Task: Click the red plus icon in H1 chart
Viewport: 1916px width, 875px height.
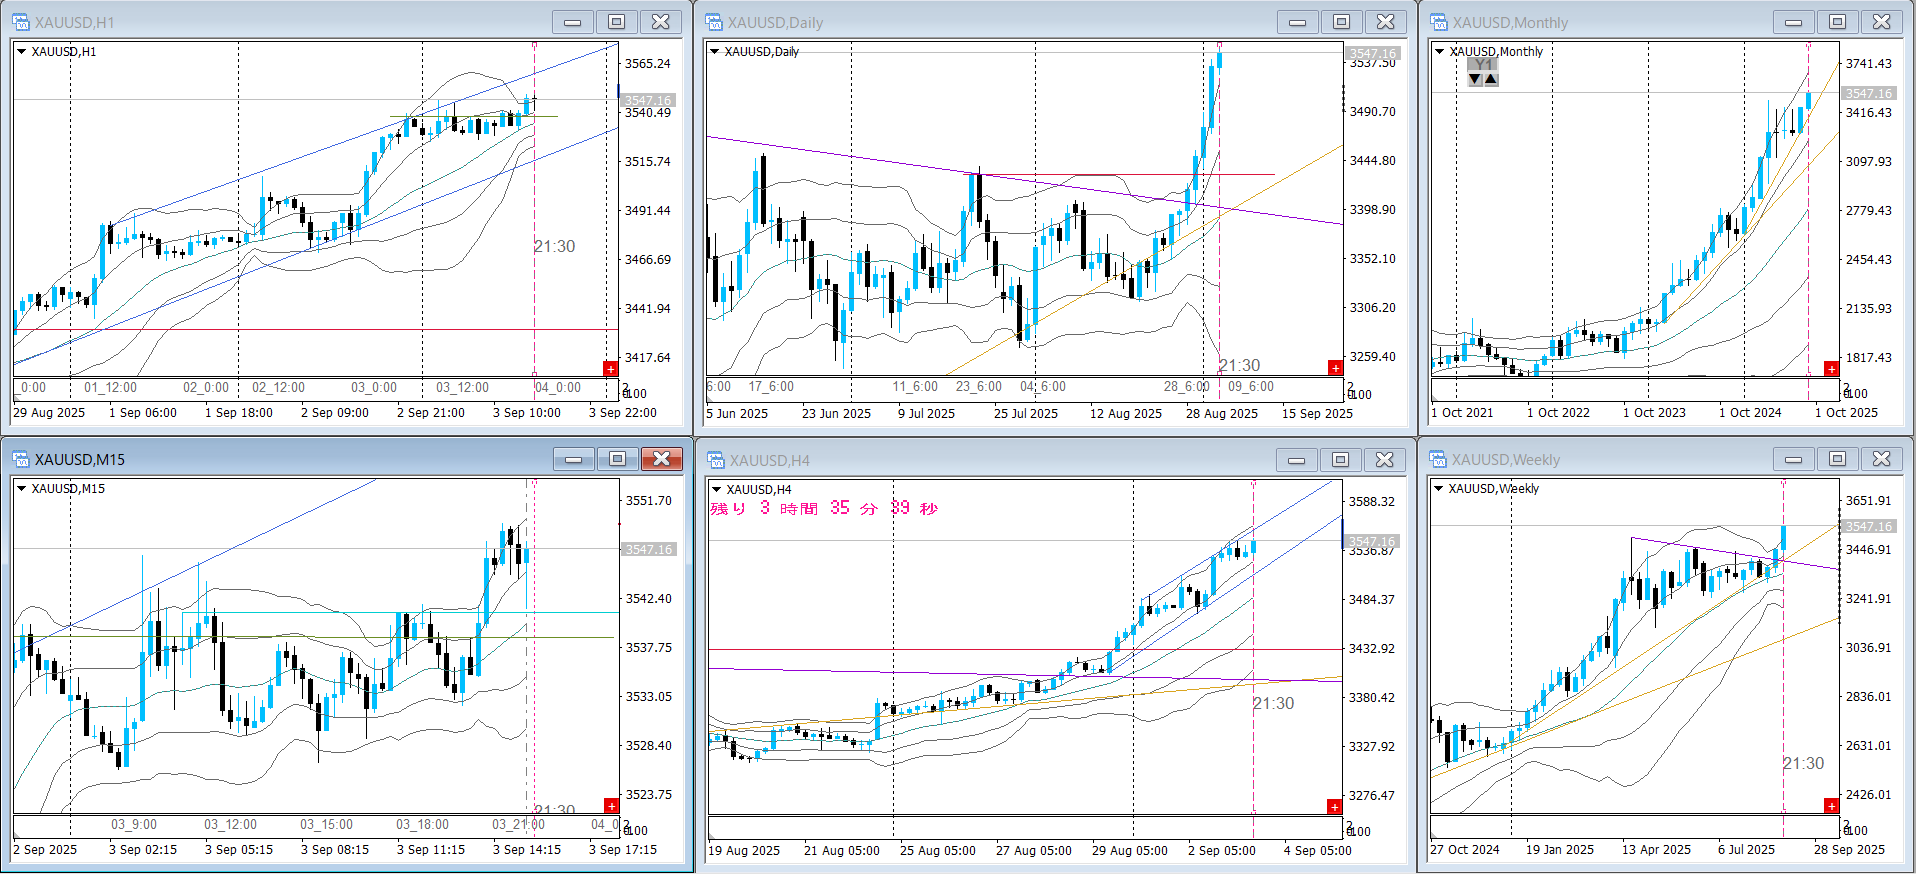Action: (x=611, y=369)
